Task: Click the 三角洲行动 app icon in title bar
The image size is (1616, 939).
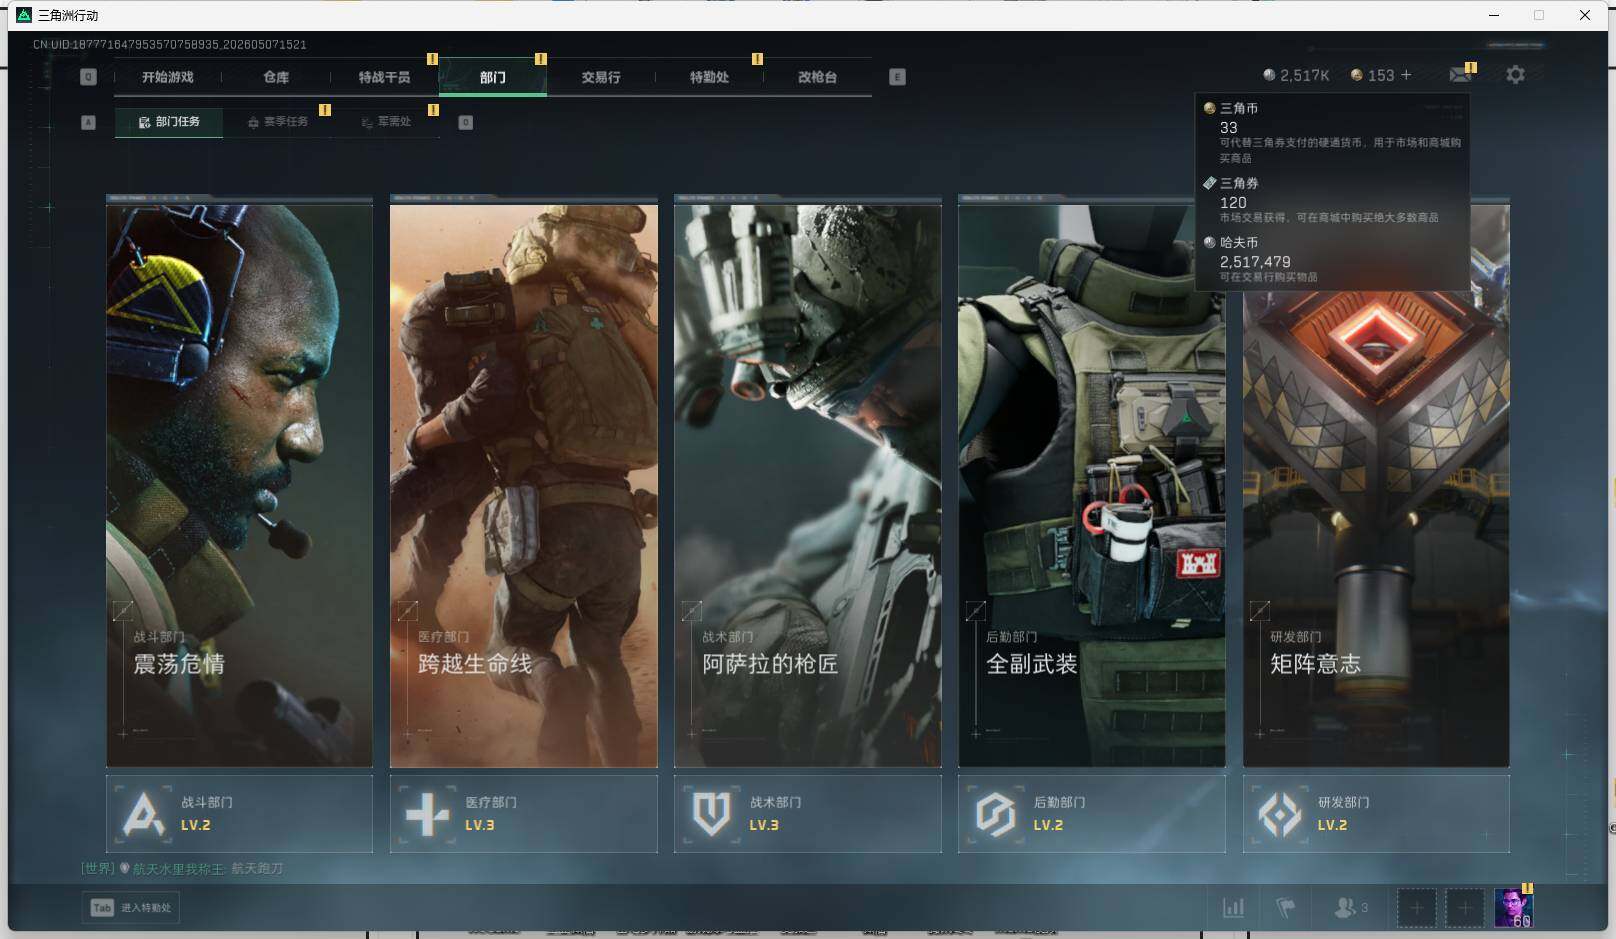Action: click(24, 15)
